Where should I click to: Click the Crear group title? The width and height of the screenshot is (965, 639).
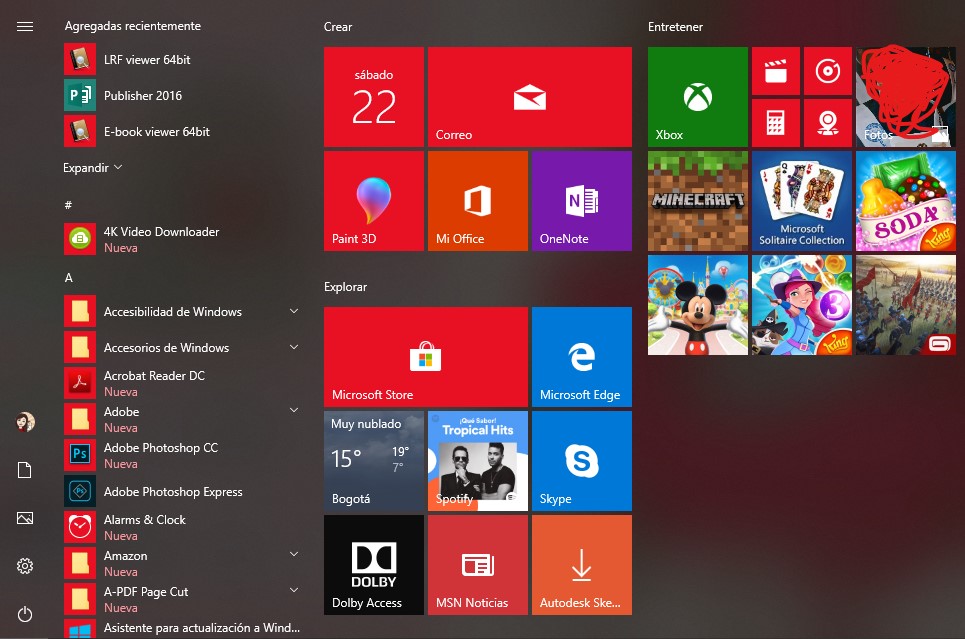point(338,26)
